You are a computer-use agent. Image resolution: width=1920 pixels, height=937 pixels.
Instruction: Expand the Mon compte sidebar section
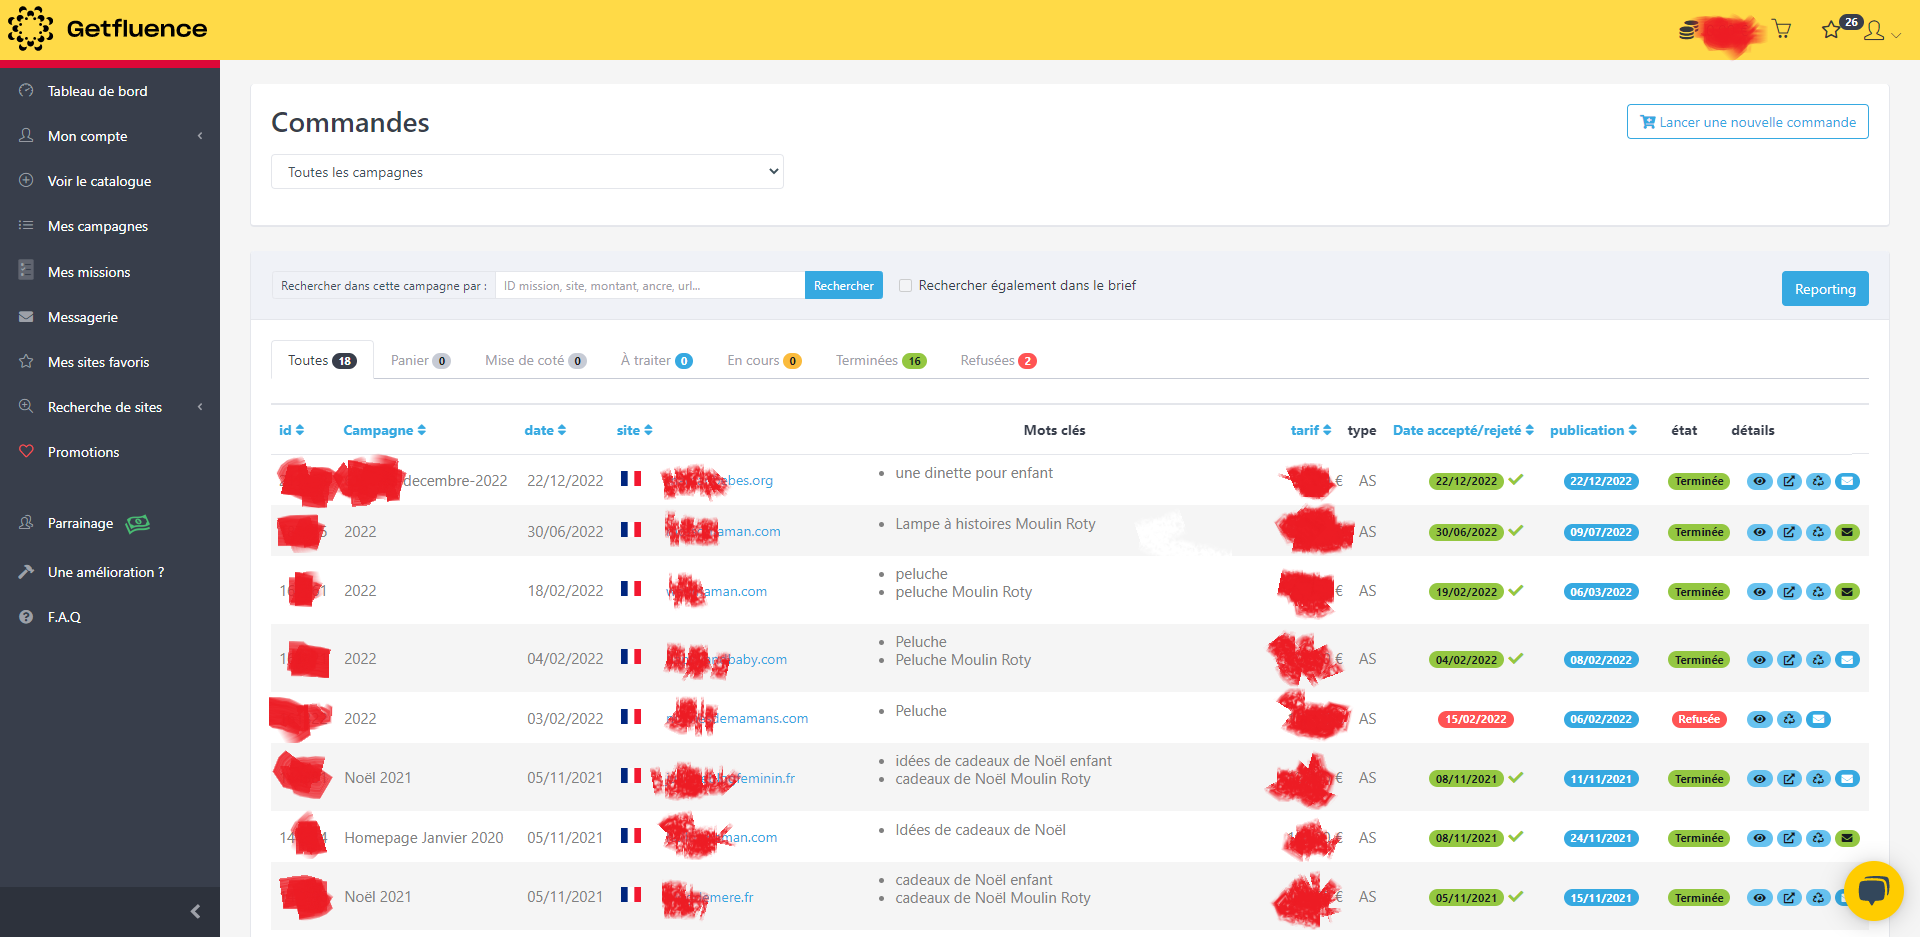[x=88, y=136]
